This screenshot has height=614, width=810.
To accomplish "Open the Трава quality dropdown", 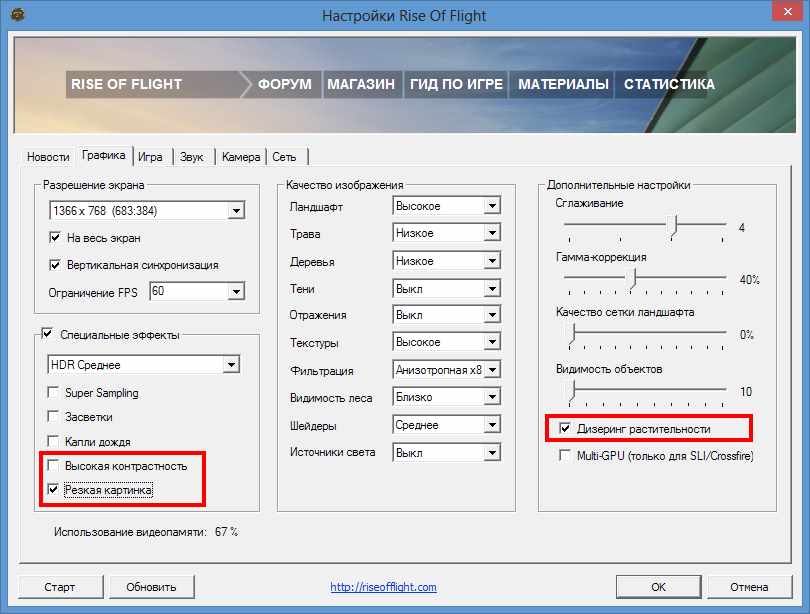I will (446, 233).
